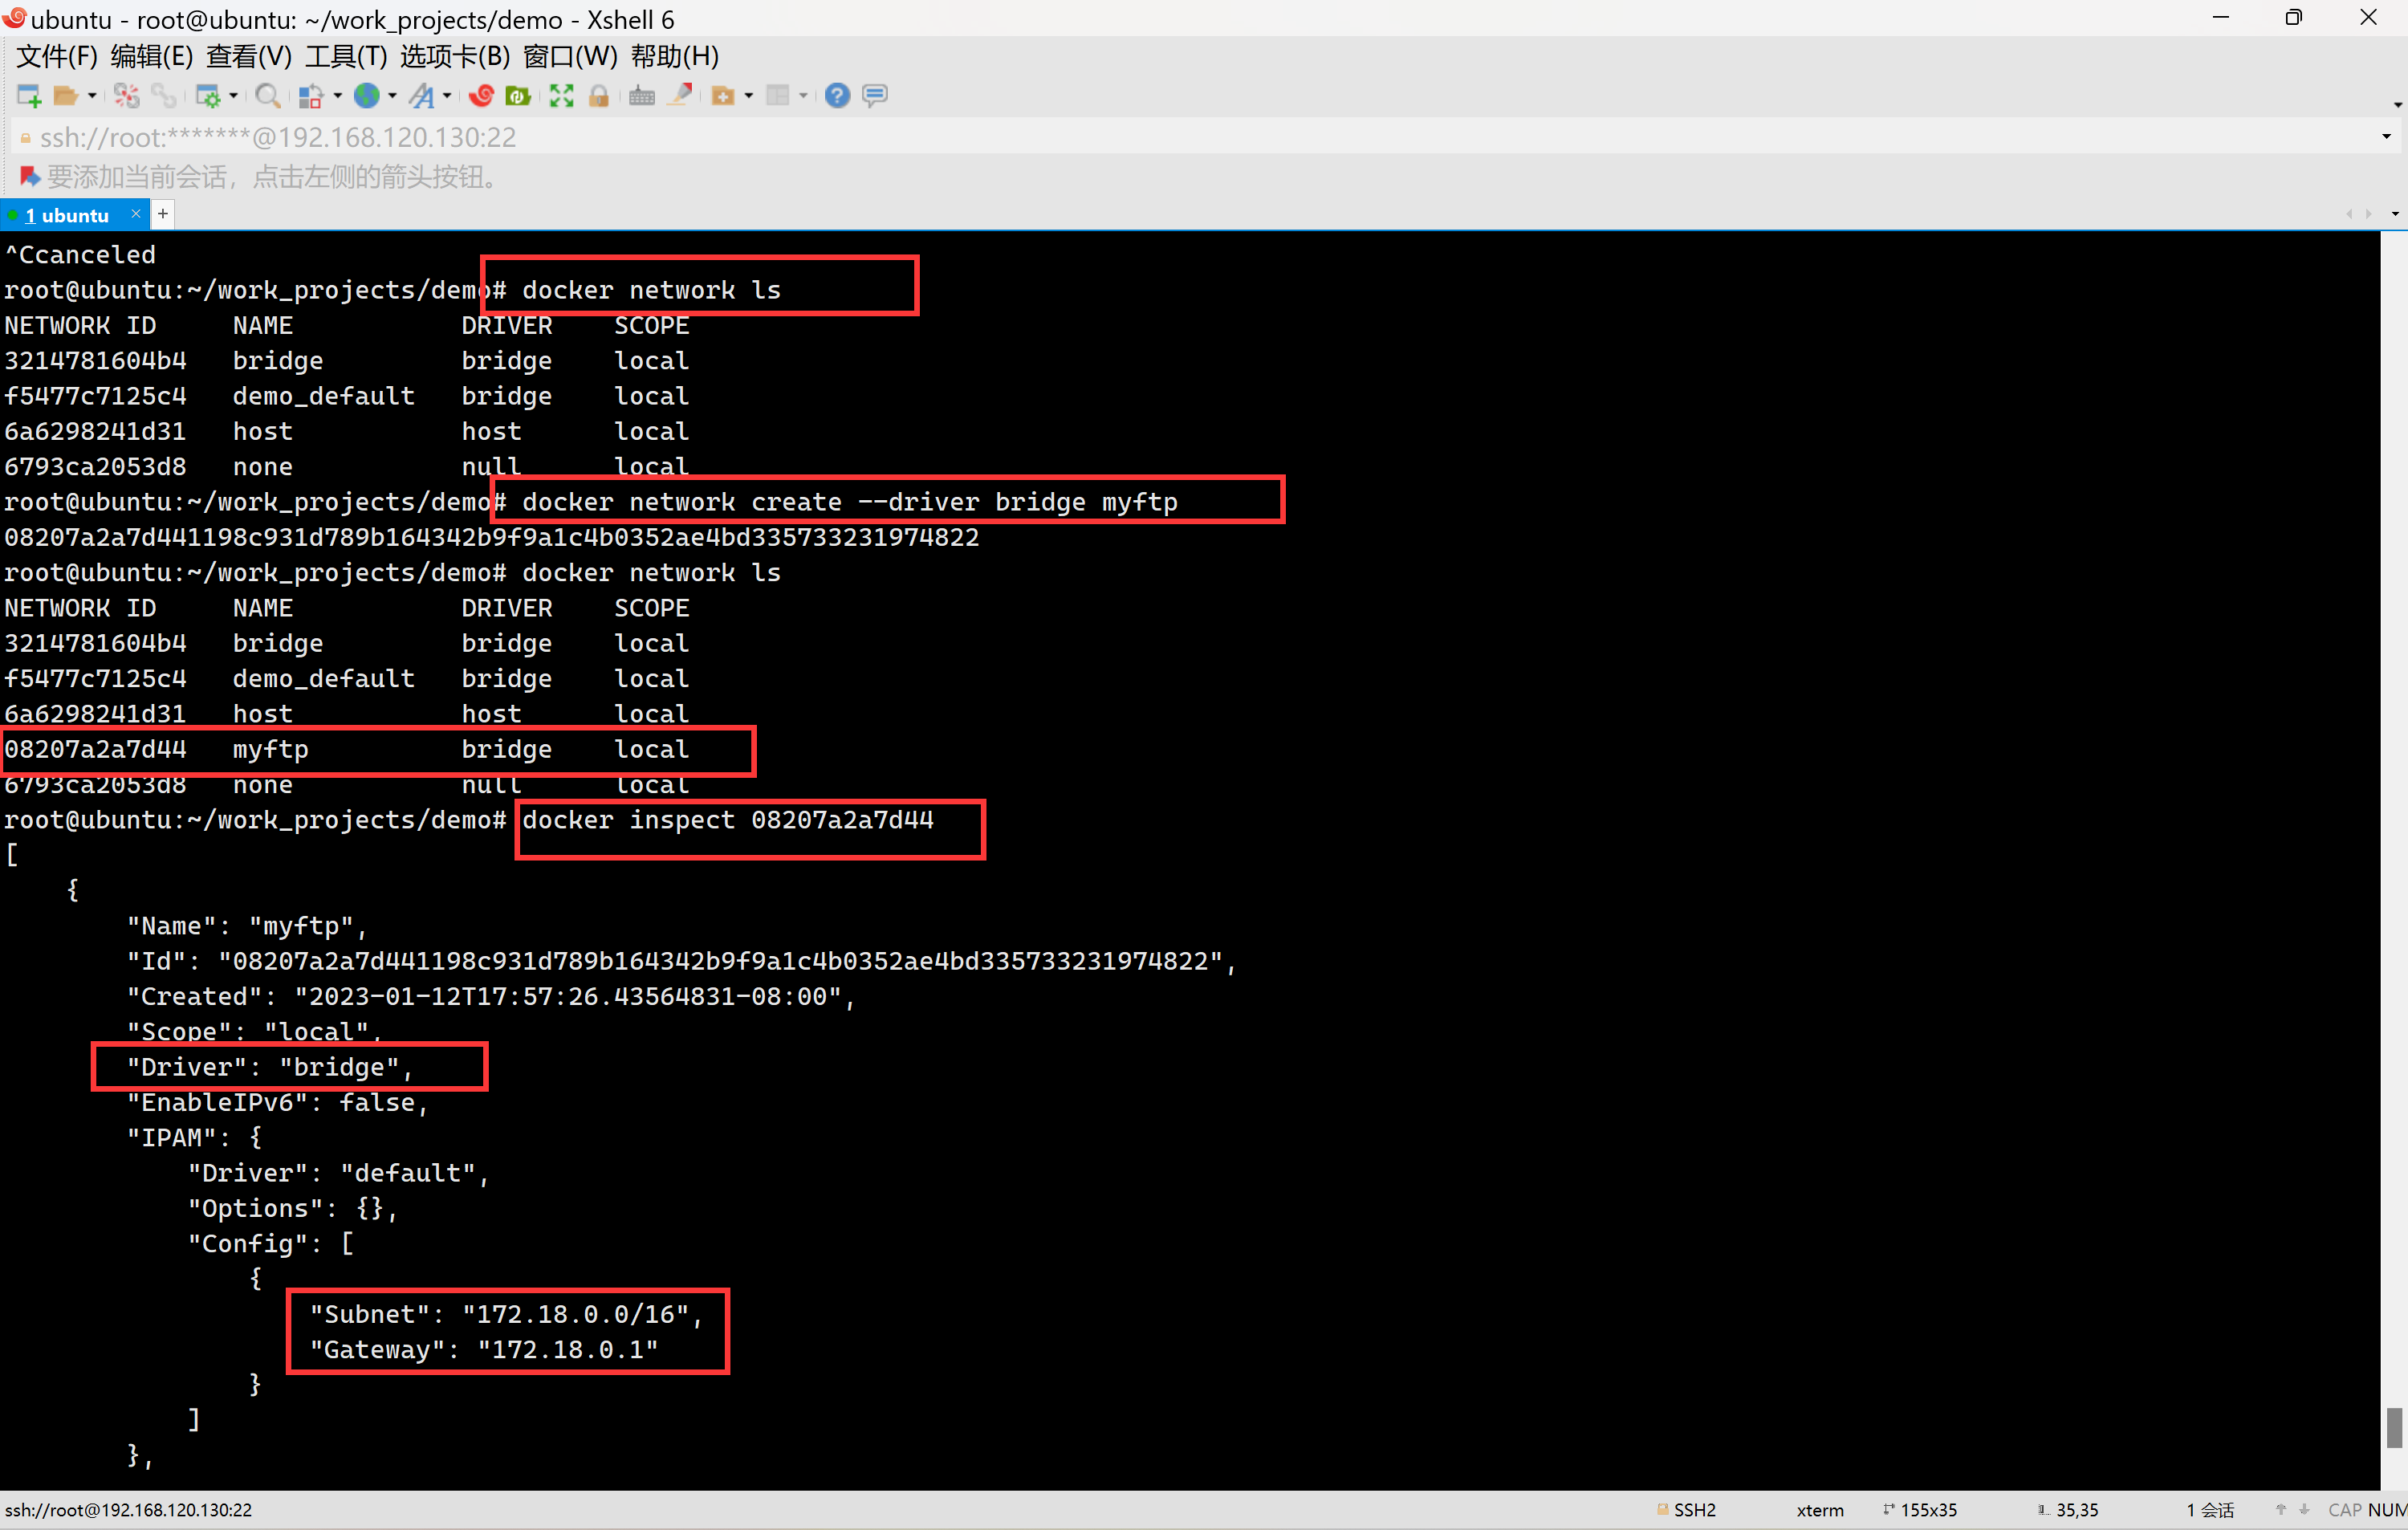Image resolution: width=2408 pixels, height=1530 pixels.
Task: Open Help question mark icon
Action: 838,96
